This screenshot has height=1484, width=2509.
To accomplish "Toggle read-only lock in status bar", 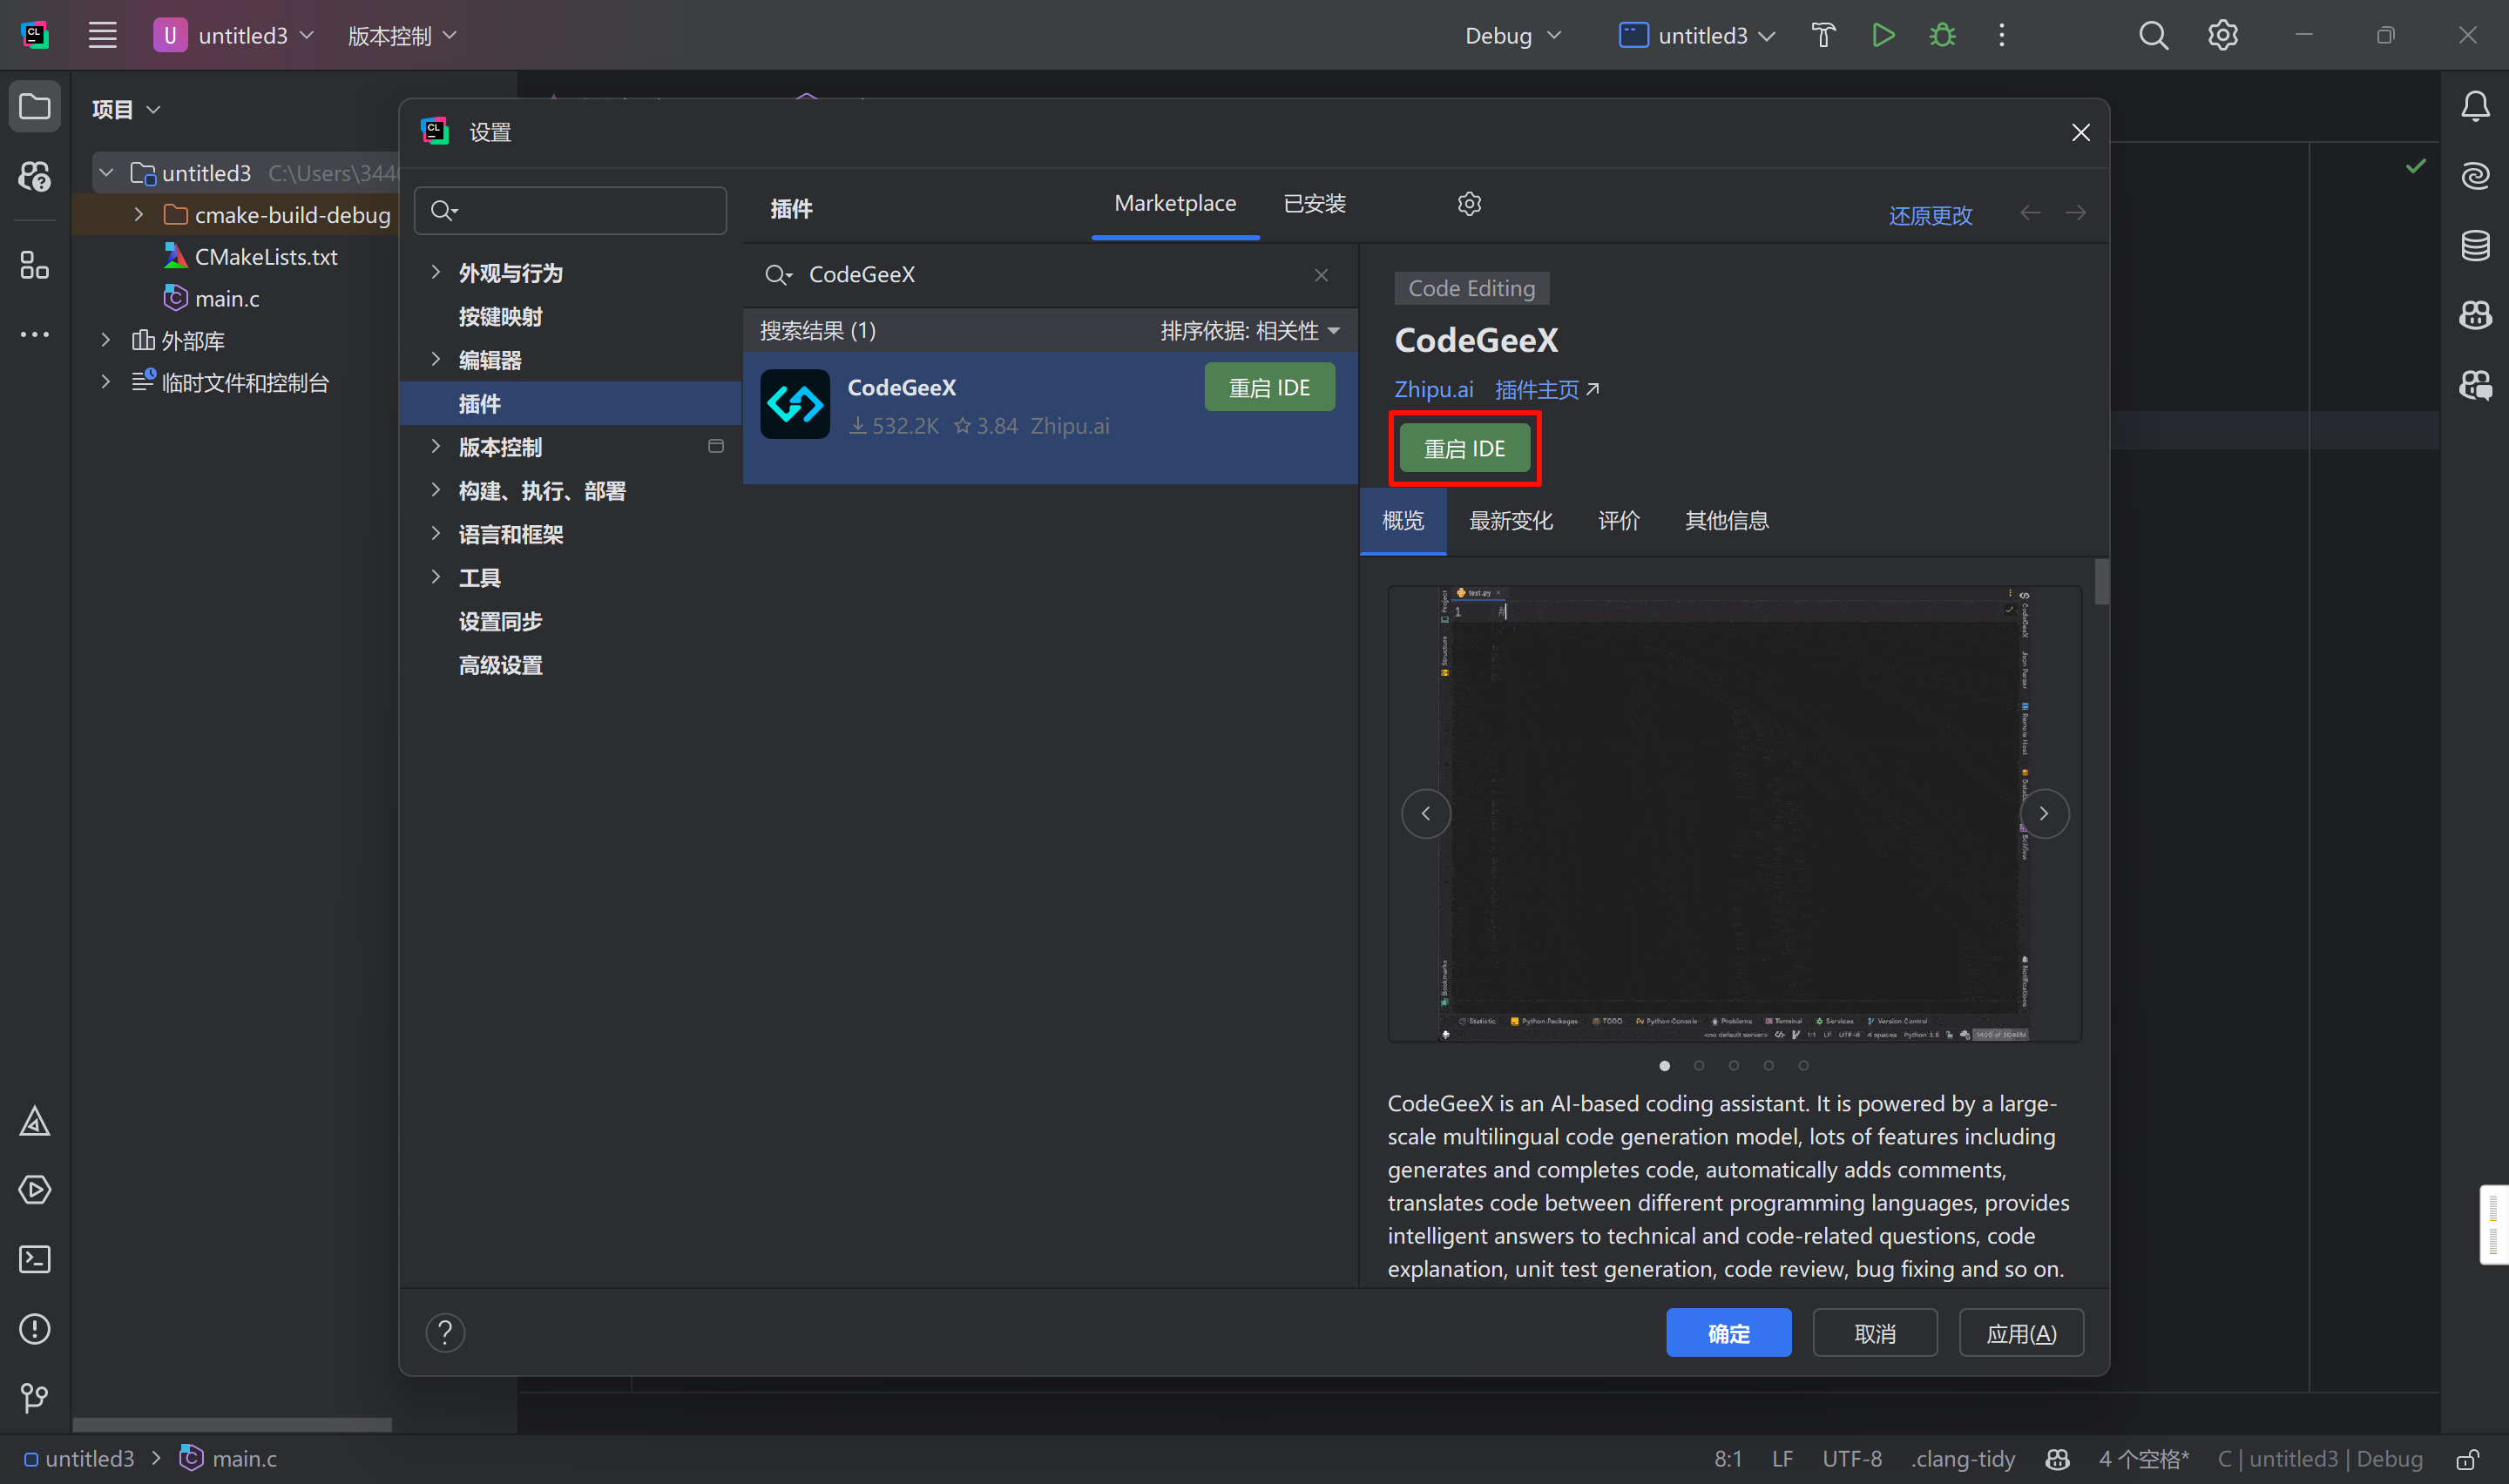I will [2467, 1459].
